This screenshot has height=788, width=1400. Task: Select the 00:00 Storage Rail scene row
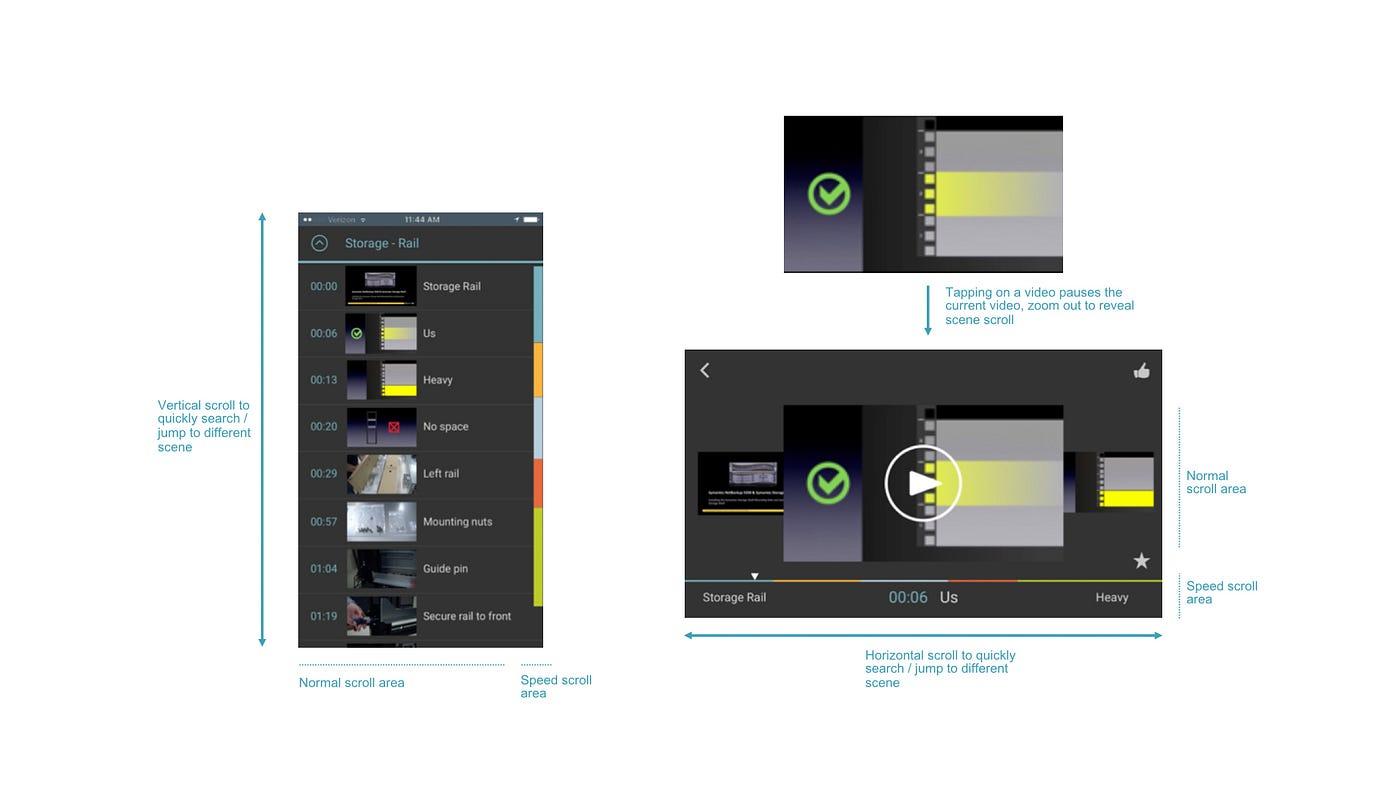[416, 286]
